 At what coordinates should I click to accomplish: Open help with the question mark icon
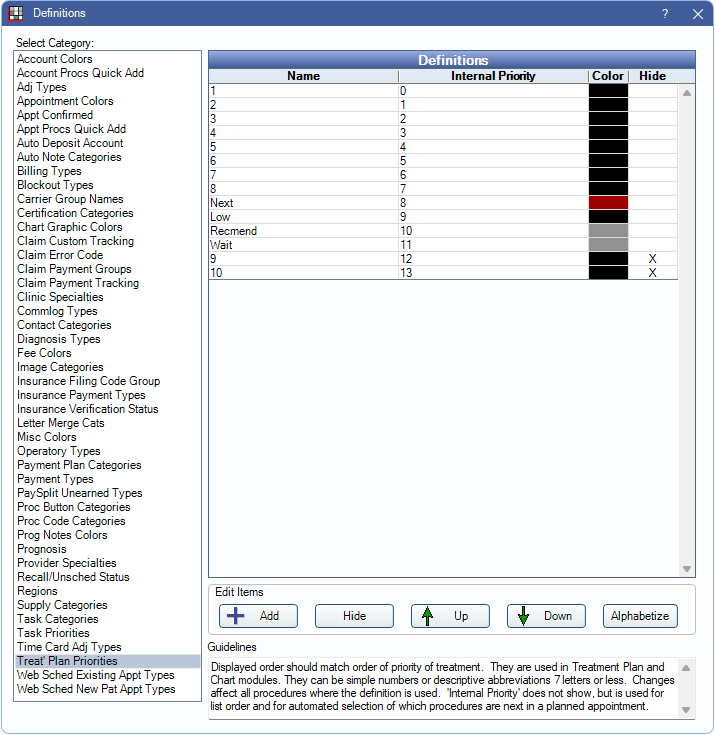665,14
